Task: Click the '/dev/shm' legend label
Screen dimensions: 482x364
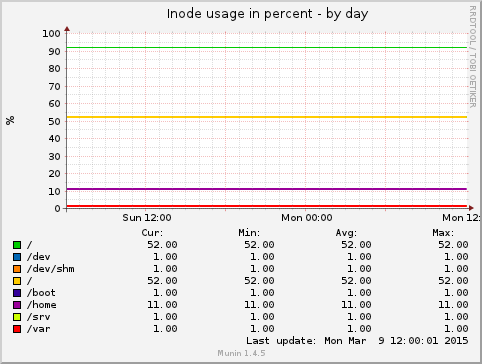Action: (51, 269)
